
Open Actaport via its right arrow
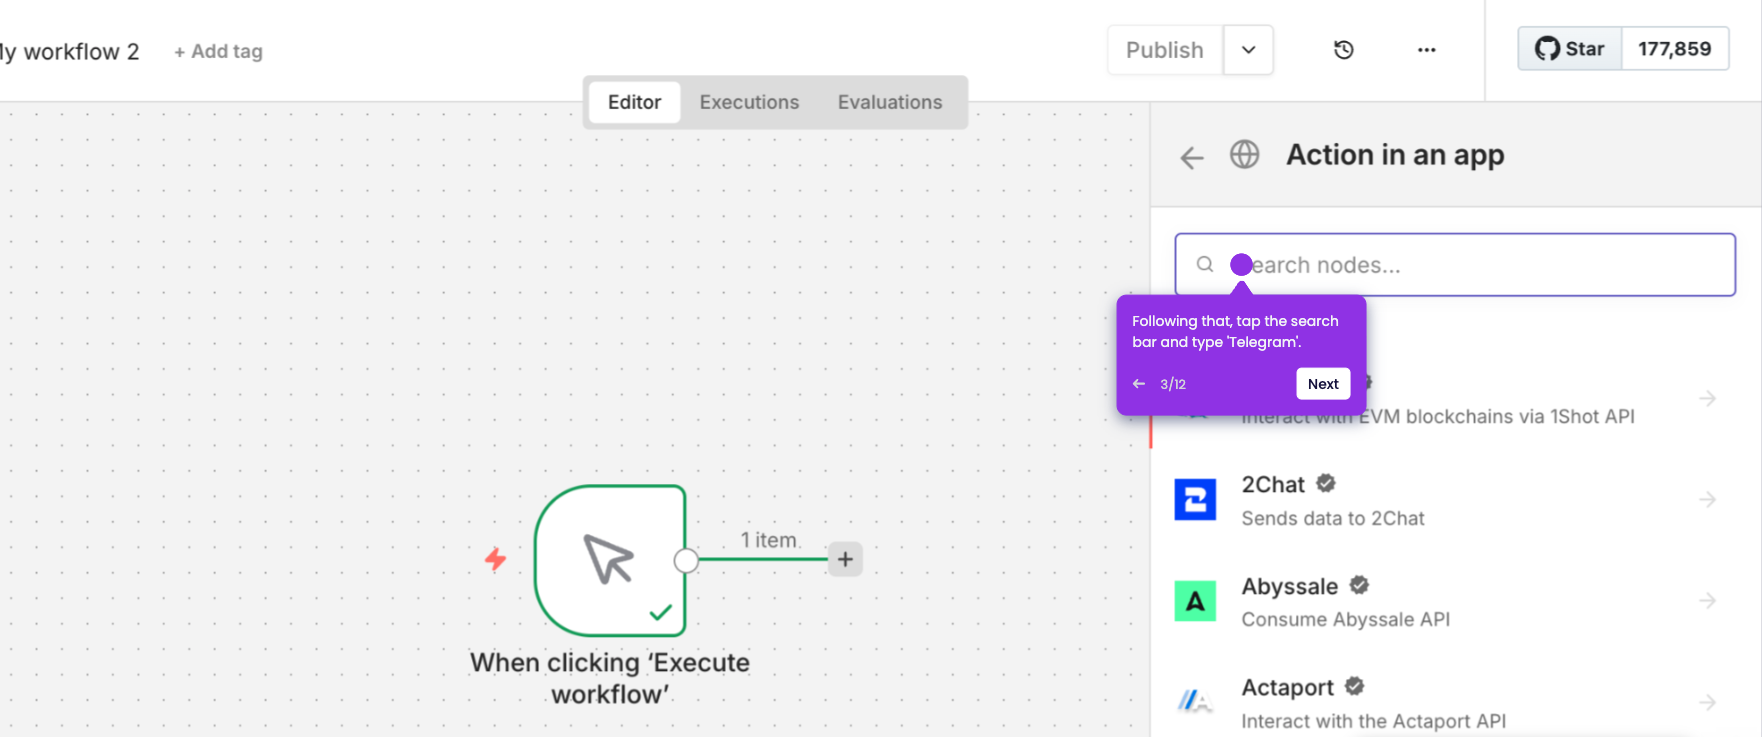pos(1707,702)
